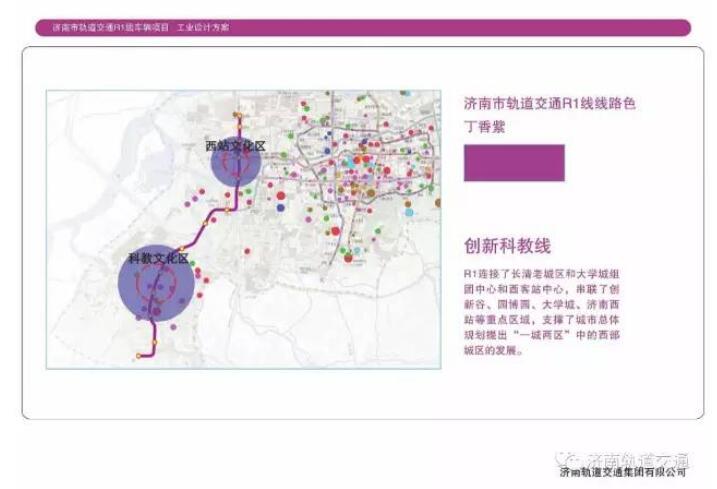Click the 创新科教线 heading
Image resolution: width=717 pixels, height=489 pixels.
pyautogui.click(x=507, y=246)
